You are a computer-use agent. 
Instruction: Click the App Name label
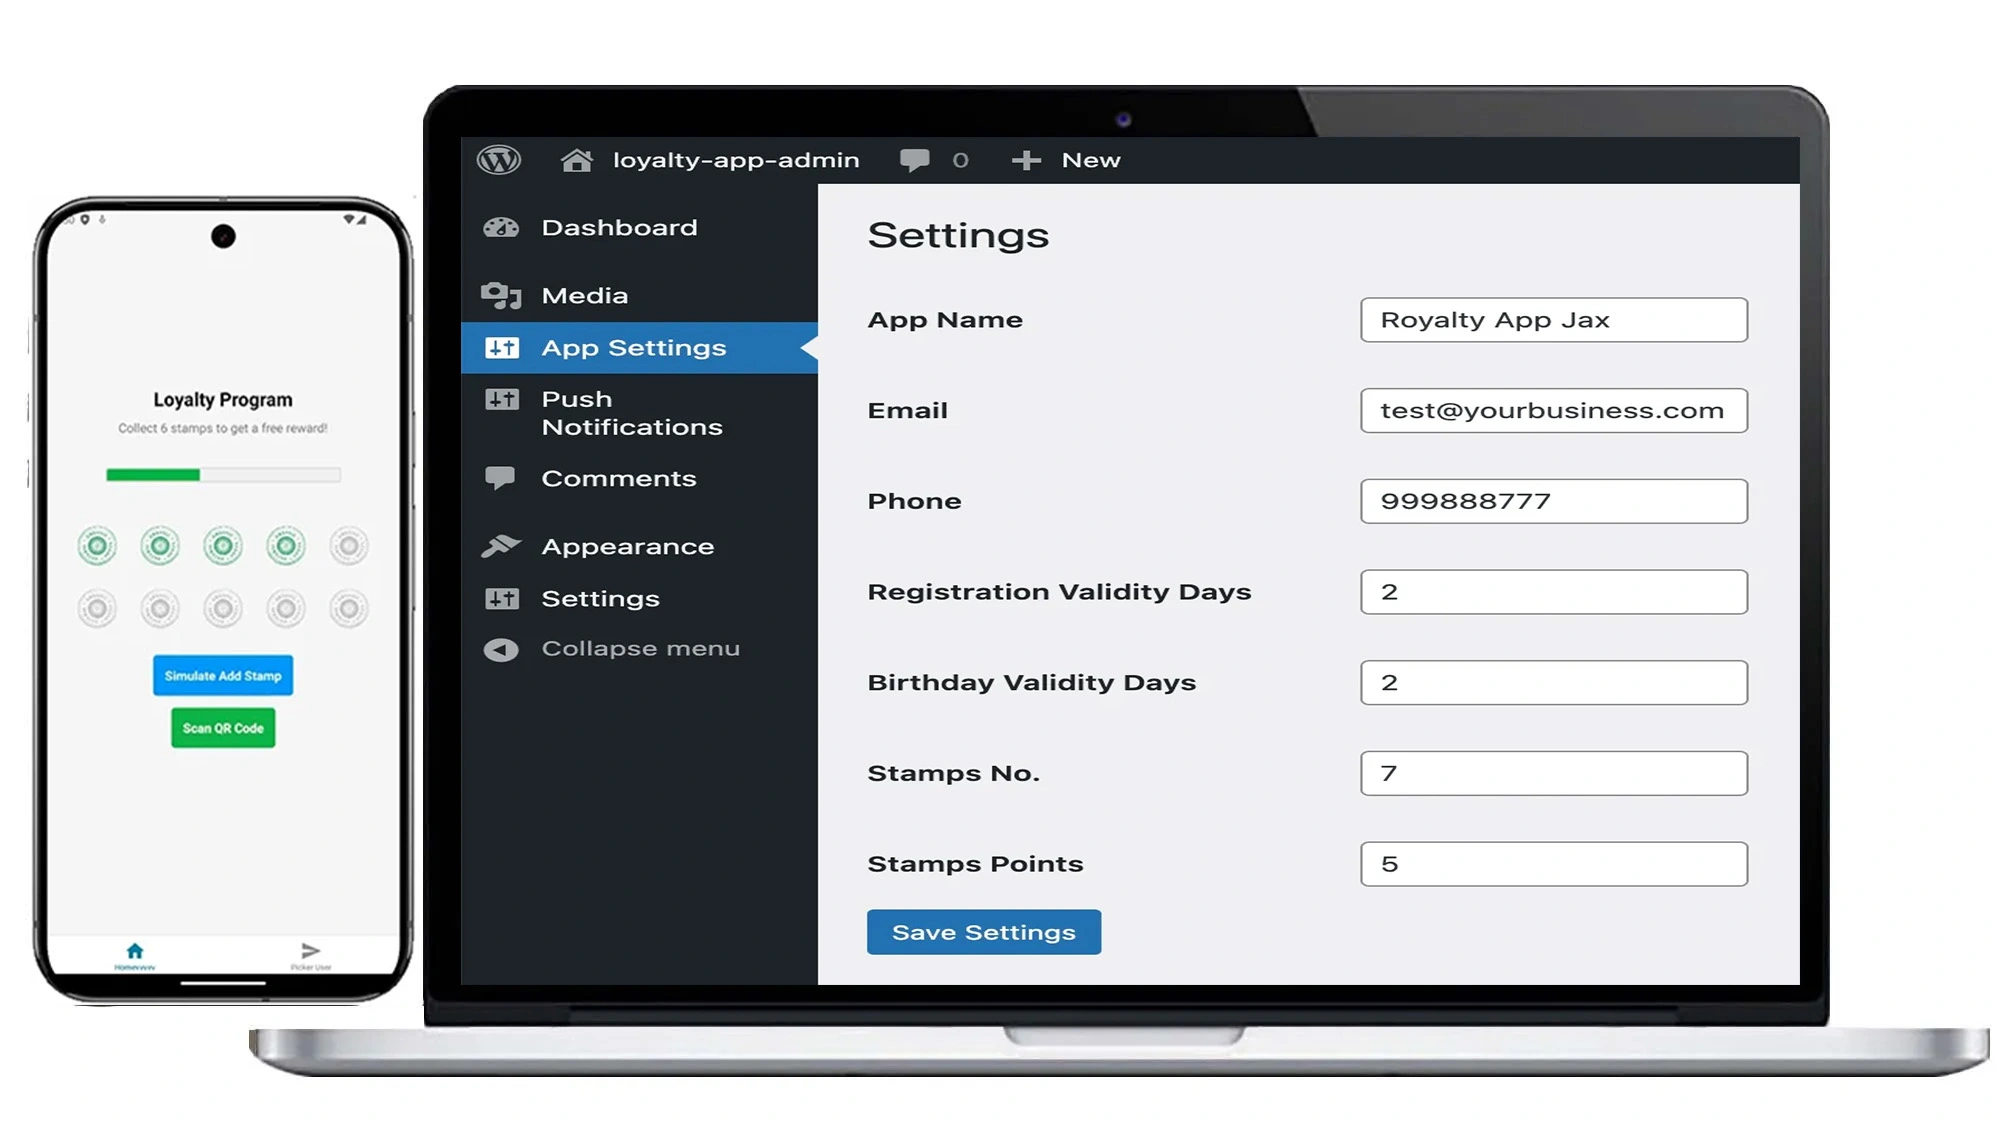[x=945, y=320]
